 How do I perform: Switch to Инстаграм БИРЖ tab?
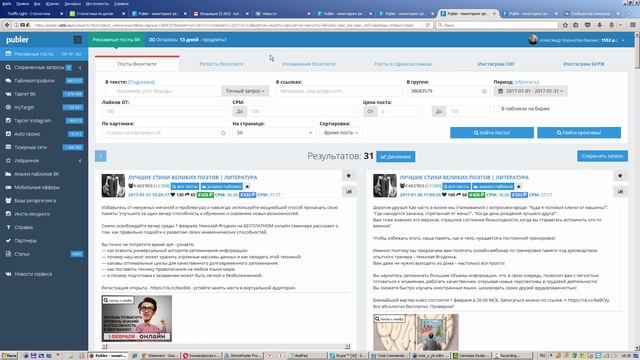click(x=584, y=64)
